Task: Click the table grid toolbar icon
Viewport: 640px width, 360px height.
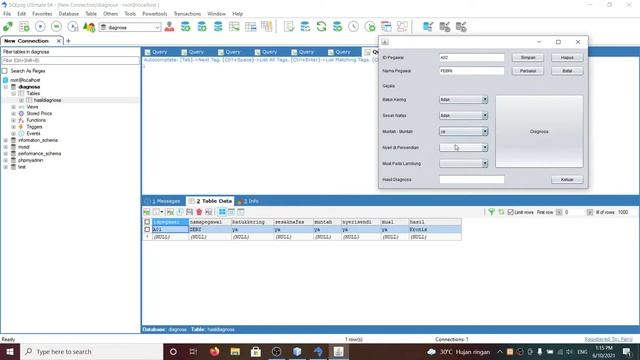Action: (251, 27)
